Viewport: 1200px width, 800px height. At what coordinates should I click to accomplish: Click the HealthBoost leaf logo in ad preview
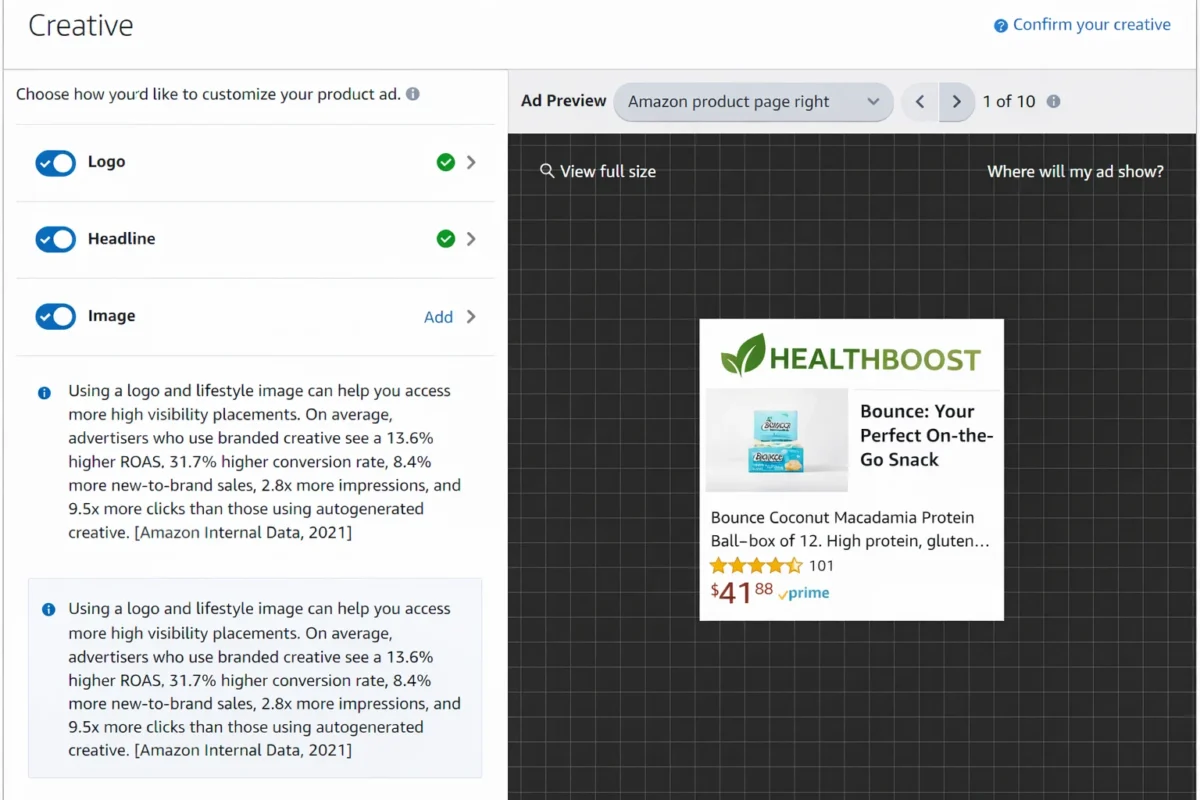[x=743, y=355]
